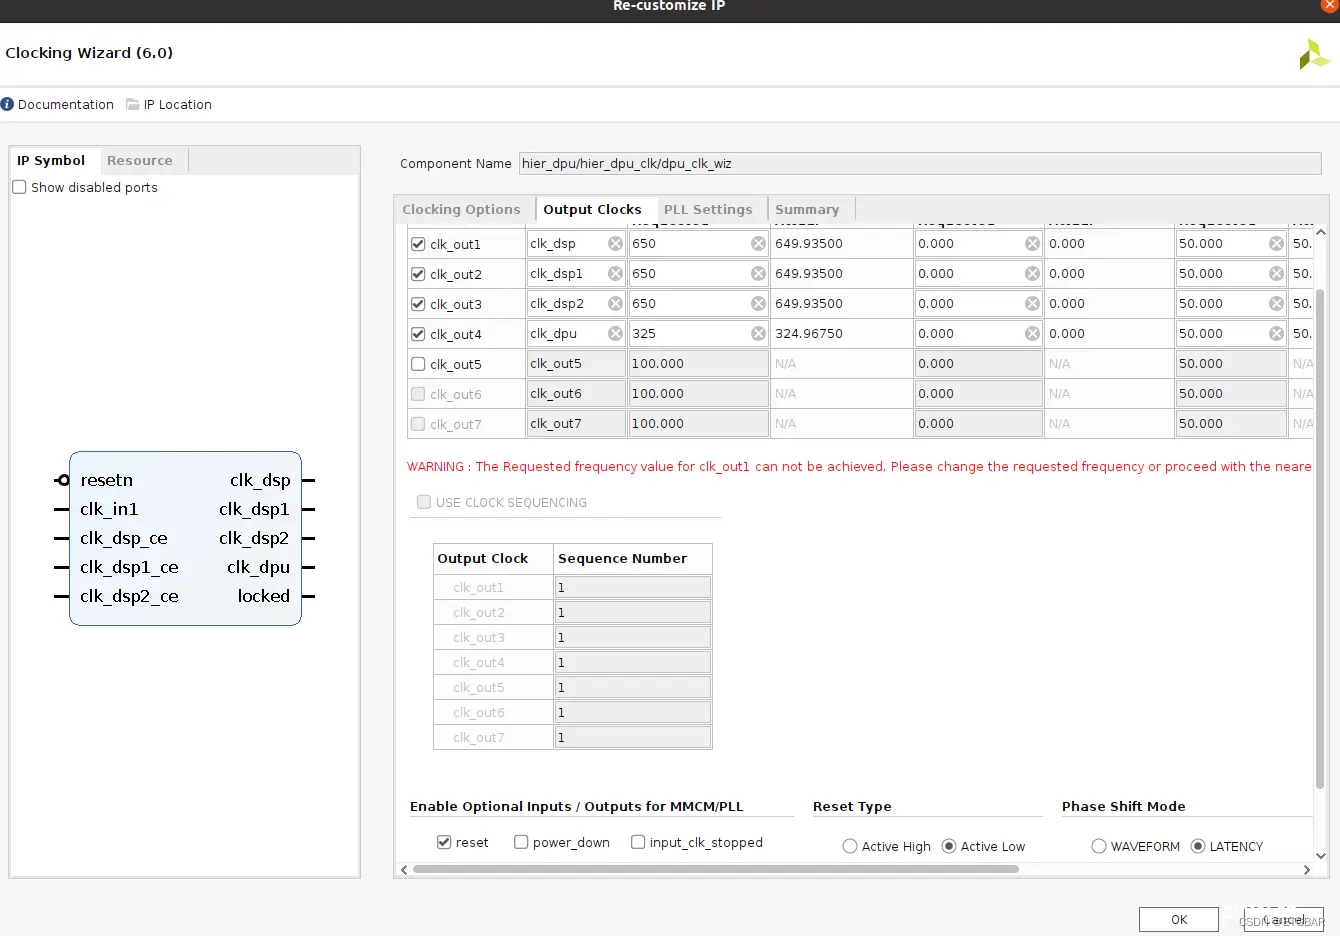
Task: Click the clk_dsp1_ce port on IP symbol
Action: pyautogui.click(x=129, y=567)
